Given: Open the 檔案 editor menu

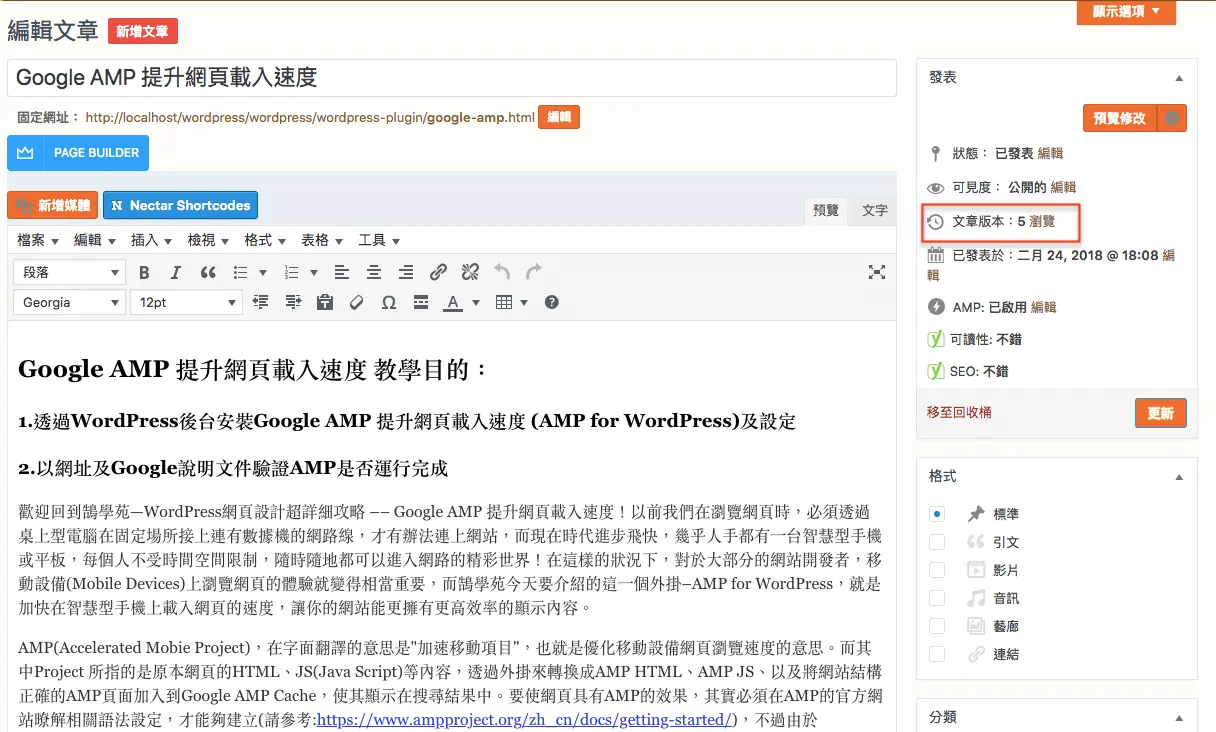Looking at the screenshot, I should pyautogui.click(x=38, y=240).
